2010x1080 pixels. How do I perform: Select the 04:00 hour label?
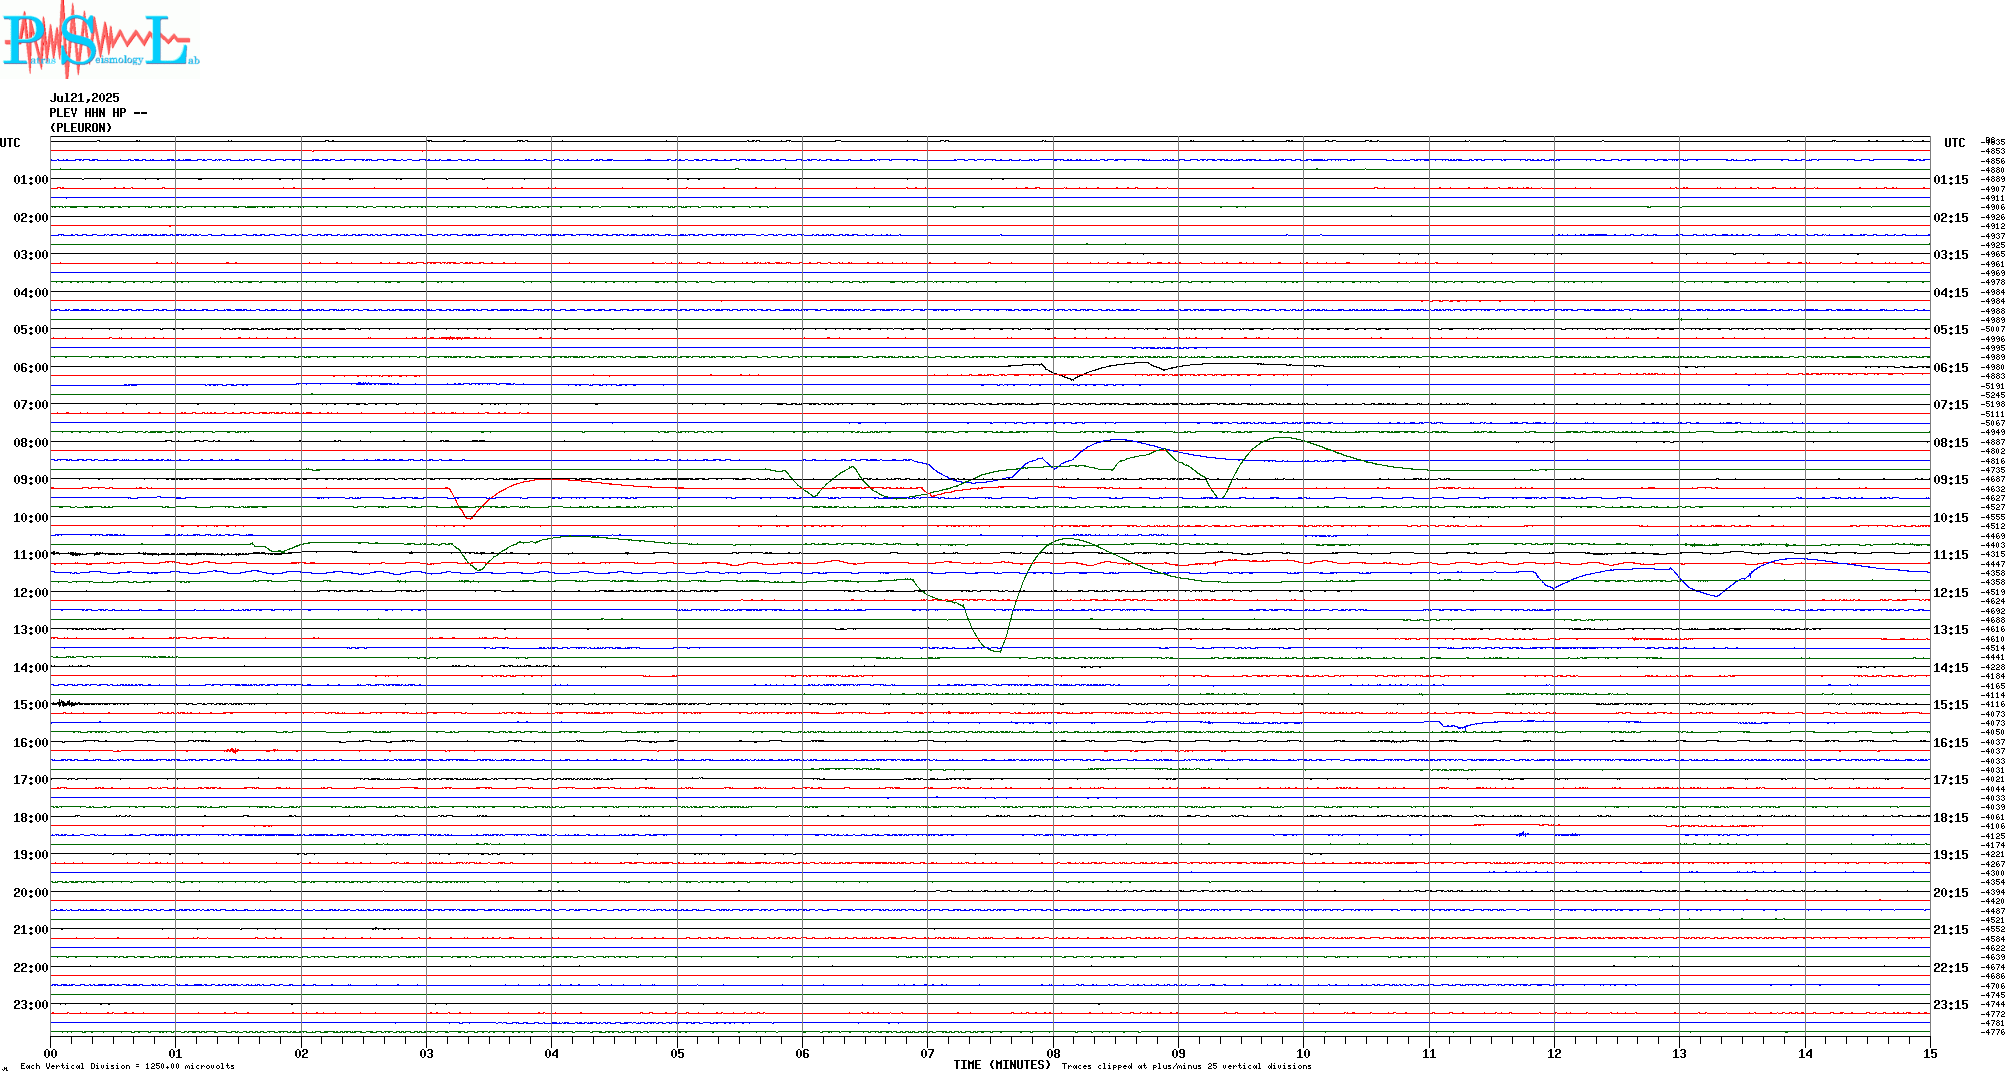point(31,293)
